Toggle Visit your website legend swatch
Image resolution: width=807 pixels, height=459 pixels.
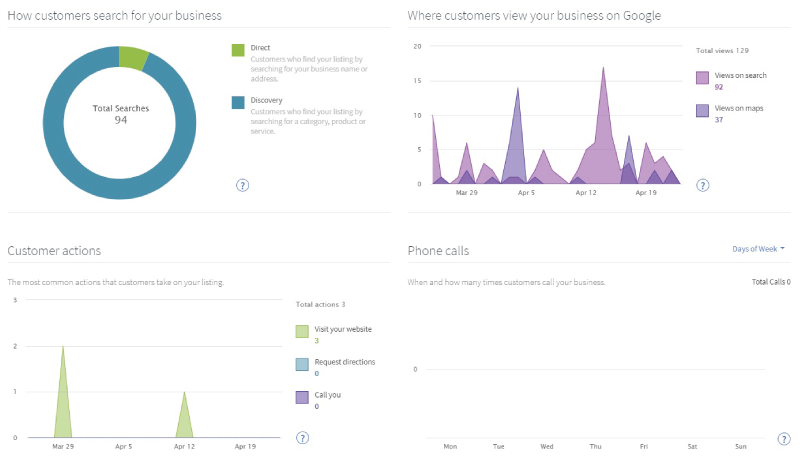point(302,331)
